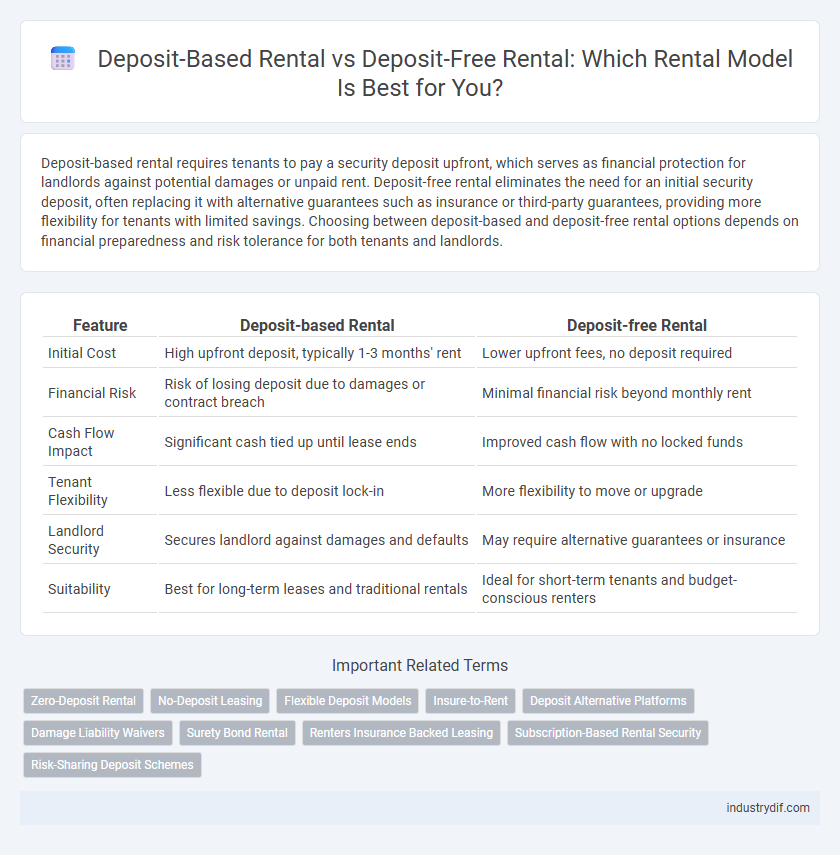
Task: Open the No-Deposit Leasing tag
Action: tap(210, 701)
